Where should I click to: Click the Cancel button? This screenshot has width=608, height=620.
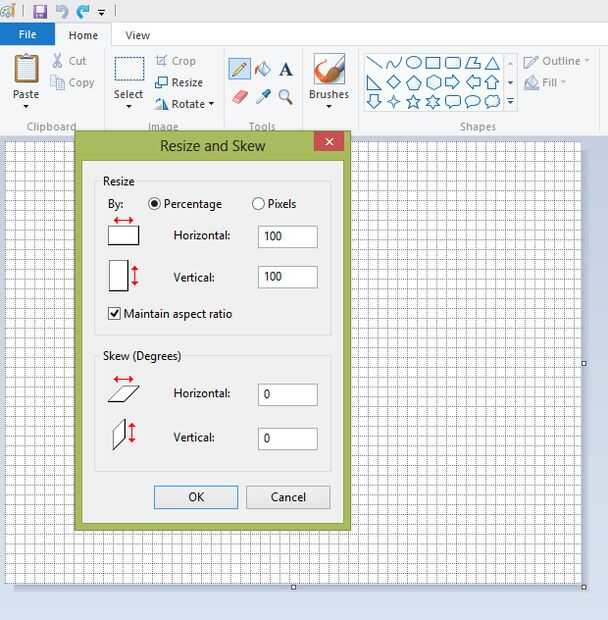point(288,497)
